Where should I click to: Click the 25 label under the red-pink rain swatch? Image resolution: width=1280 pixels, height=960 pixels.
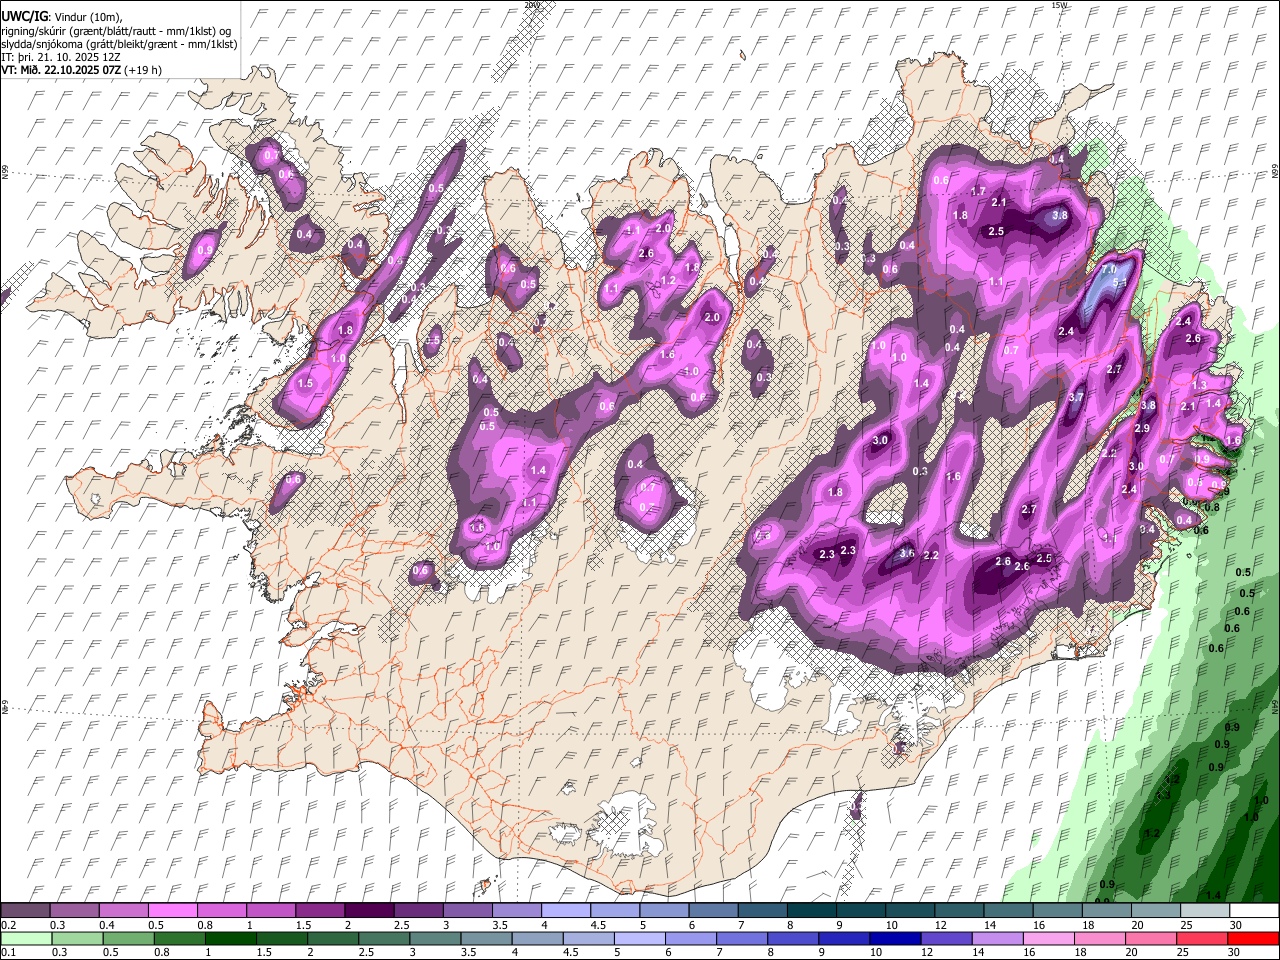click(1182, 953)
